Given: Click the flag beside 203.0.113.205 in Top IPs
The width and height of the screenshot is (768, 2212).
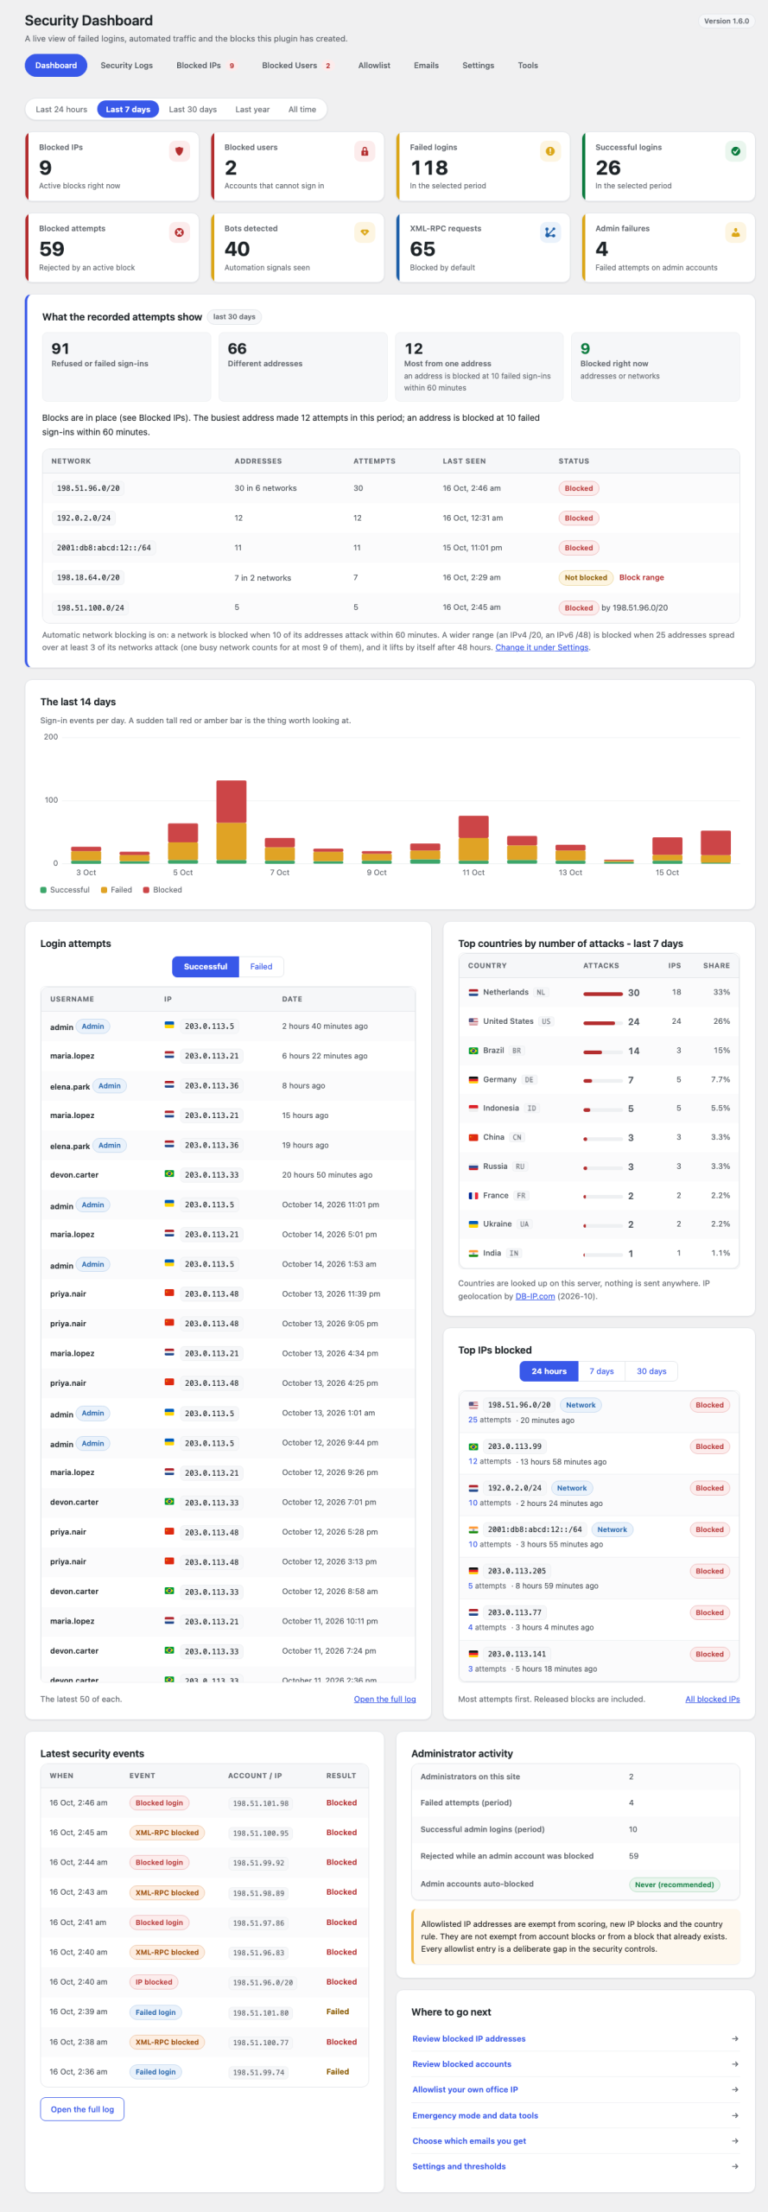Looking at the screenshot, I should point(473,1571).
